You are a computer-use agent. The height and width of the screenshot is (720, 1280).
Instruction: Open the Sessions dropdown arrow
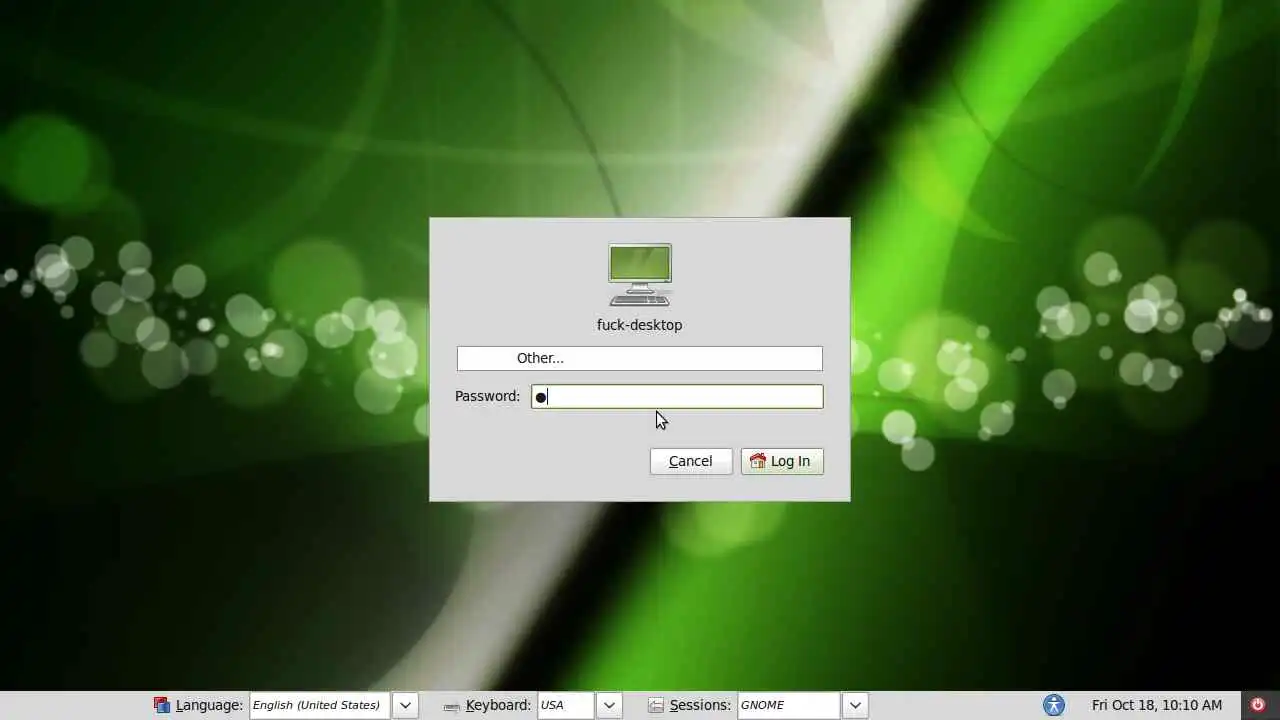(x=855, y=705)
